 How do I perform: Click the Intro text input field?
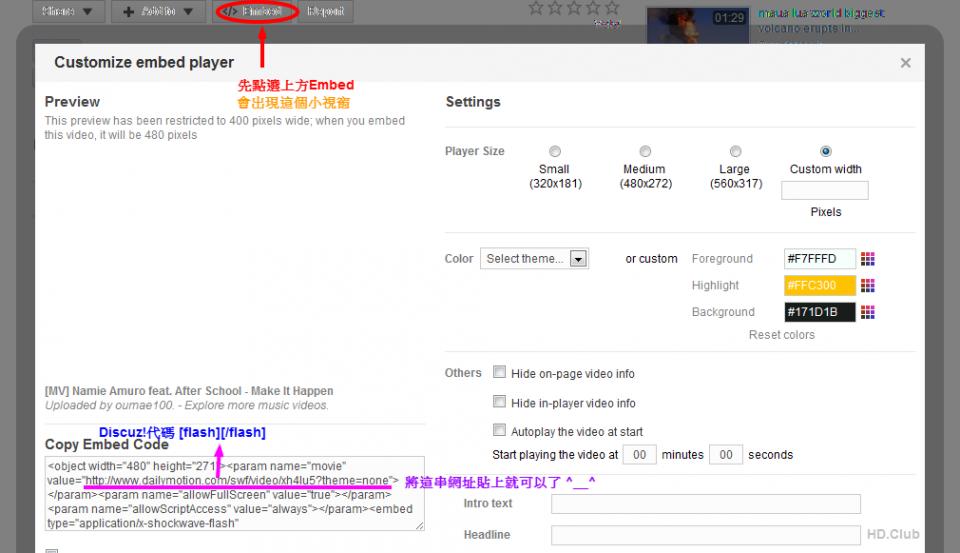click(x=705, y=504)
